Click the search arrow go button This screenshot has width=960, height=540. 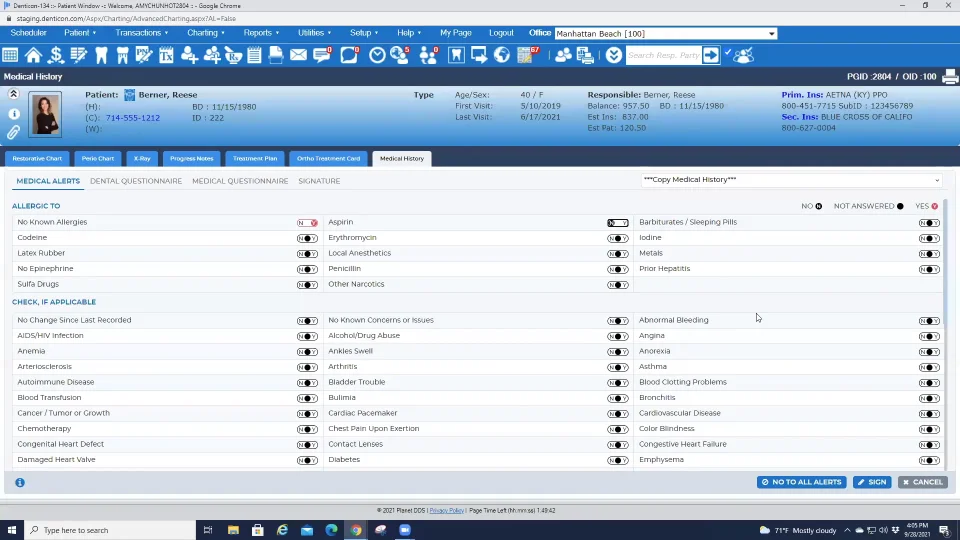point(711,55)
